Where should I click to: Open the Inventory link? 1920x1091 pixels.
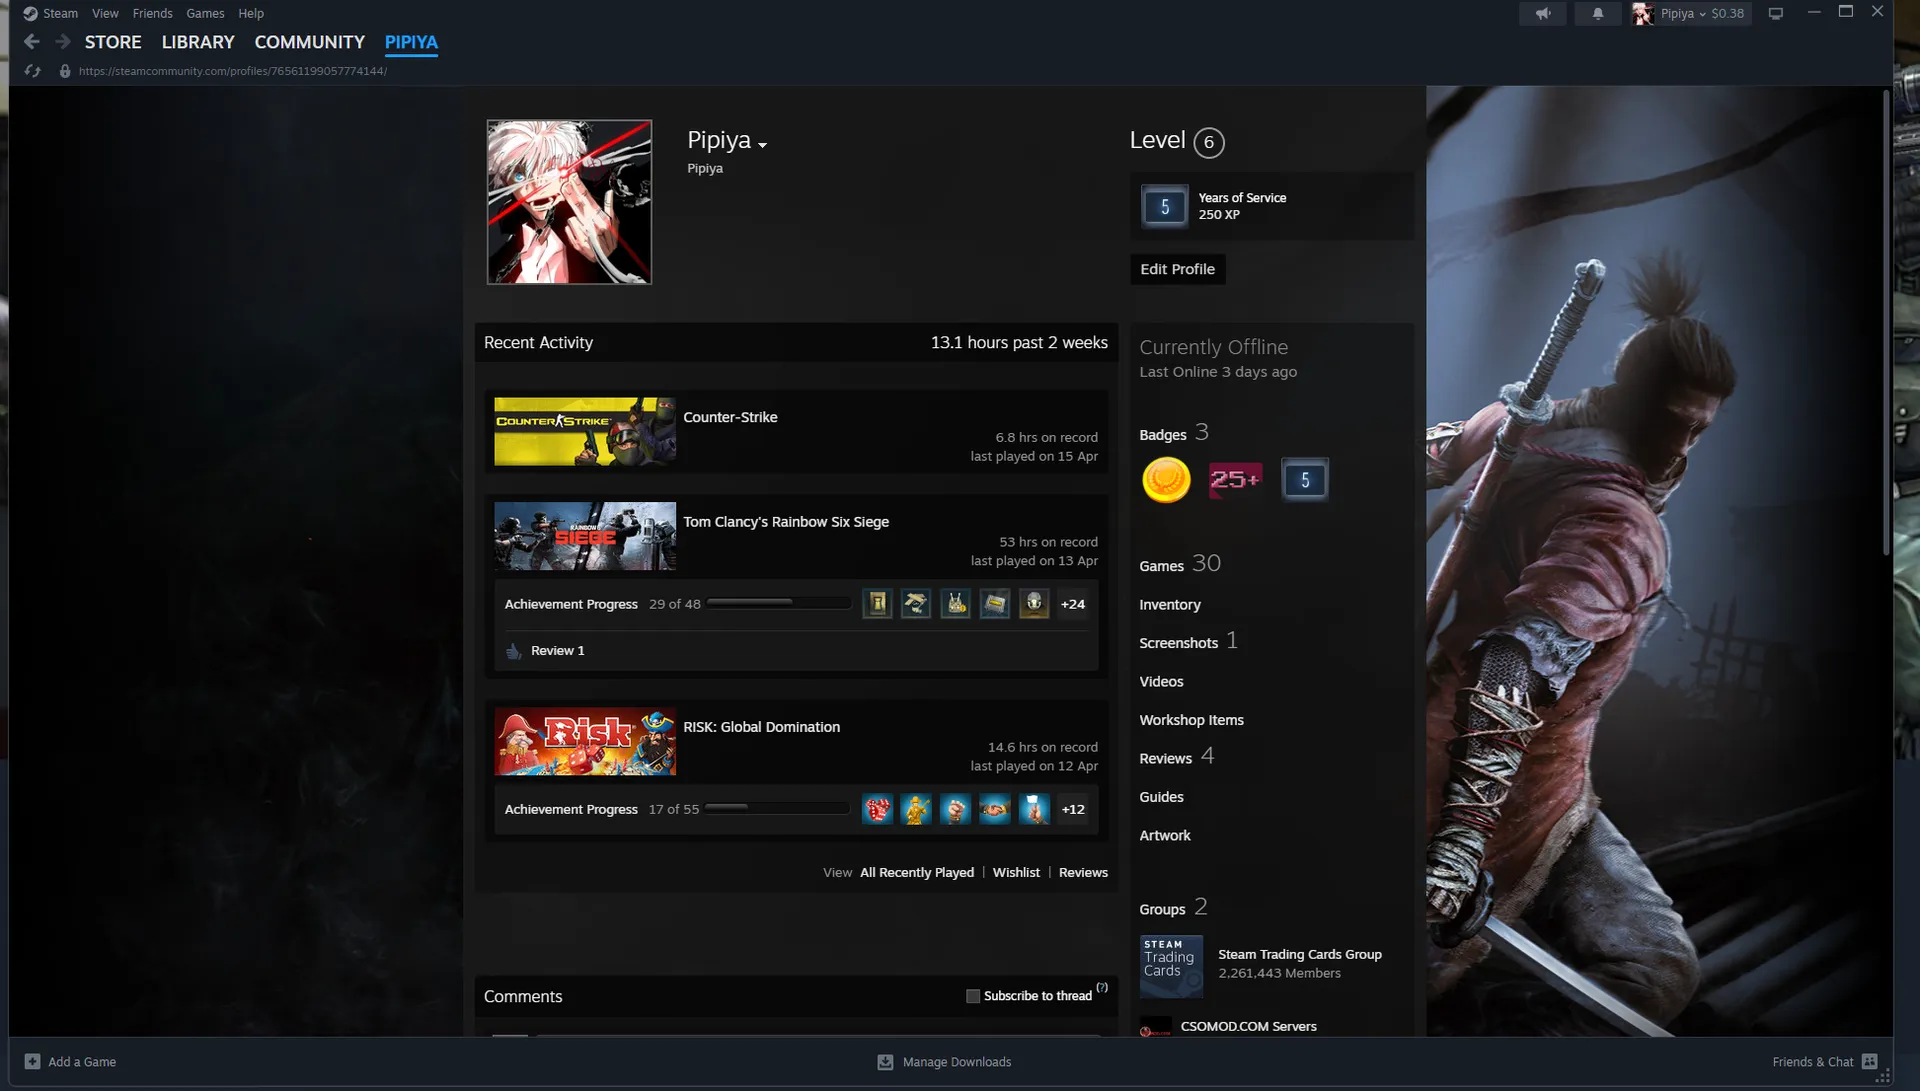click(x=1170, y=605)
